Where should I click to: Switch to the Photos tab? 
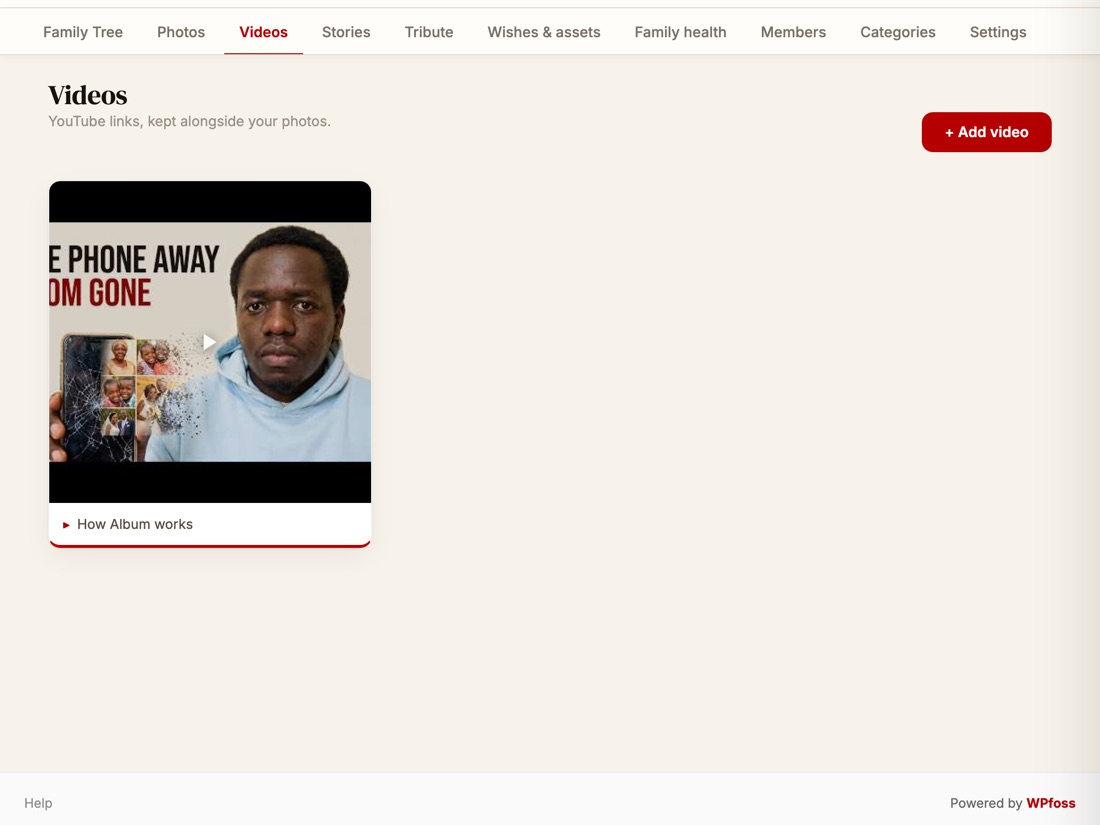(x=181, y=32)
